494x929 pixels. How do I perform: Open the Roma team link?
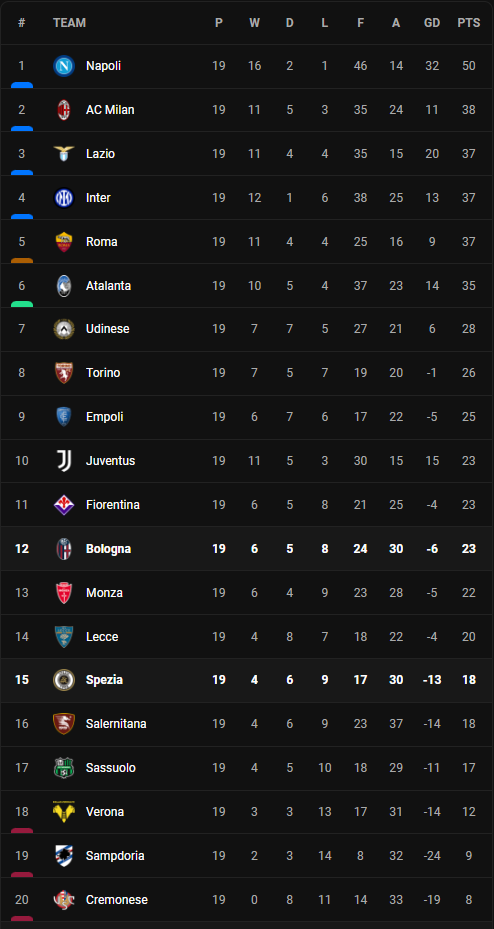pos(101,242)
